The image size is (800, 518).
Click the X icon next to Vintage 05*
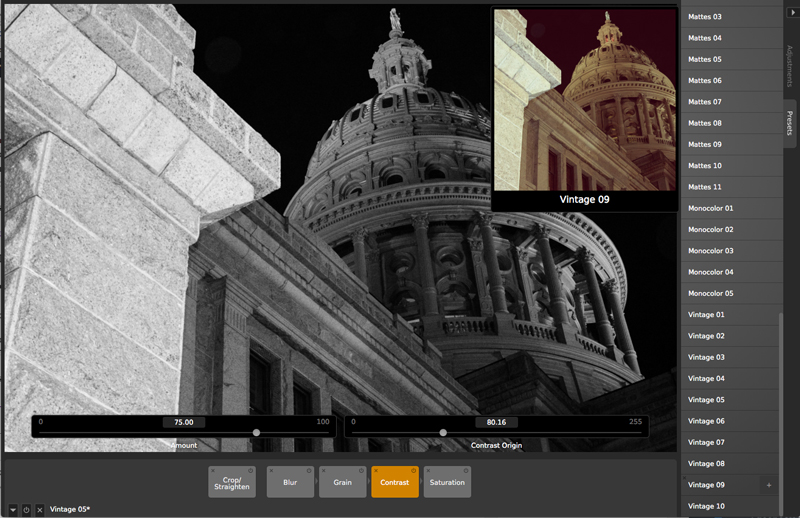(39, 510)
